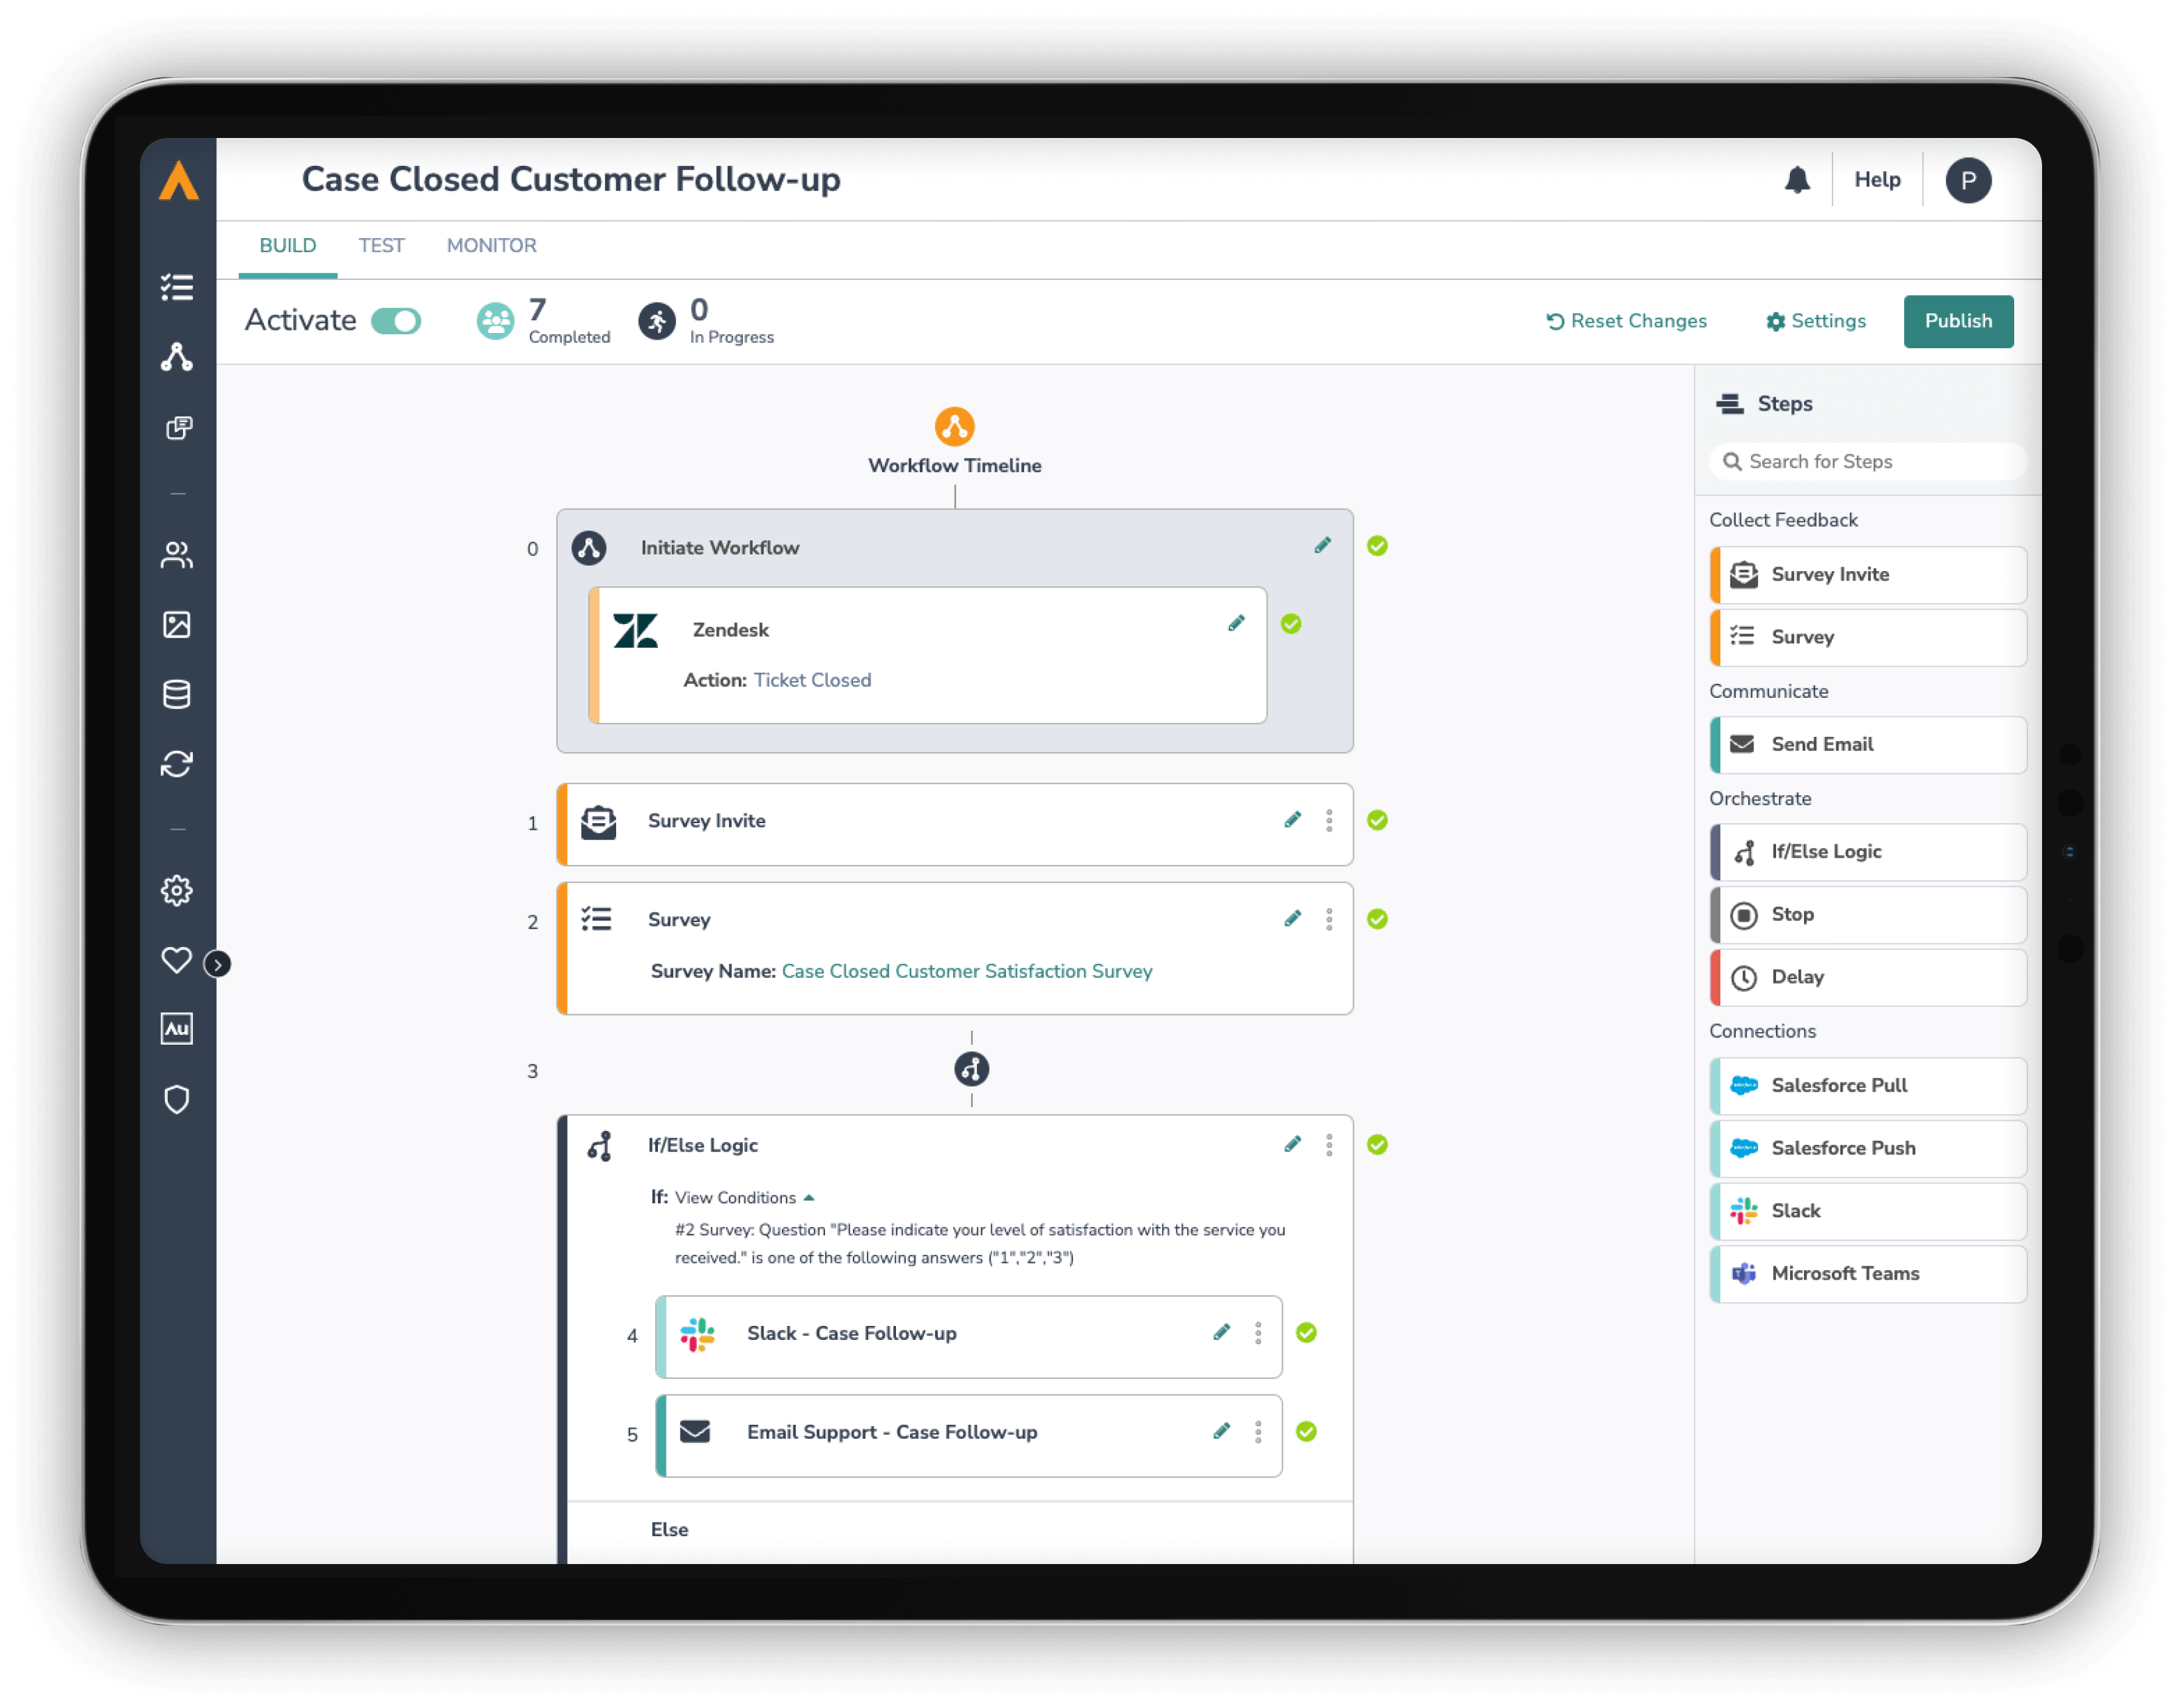Open the three-dot menu on Survey step
Image resolution: width=2180 pixels, height=1708 pixels.
pos(1330,919)
